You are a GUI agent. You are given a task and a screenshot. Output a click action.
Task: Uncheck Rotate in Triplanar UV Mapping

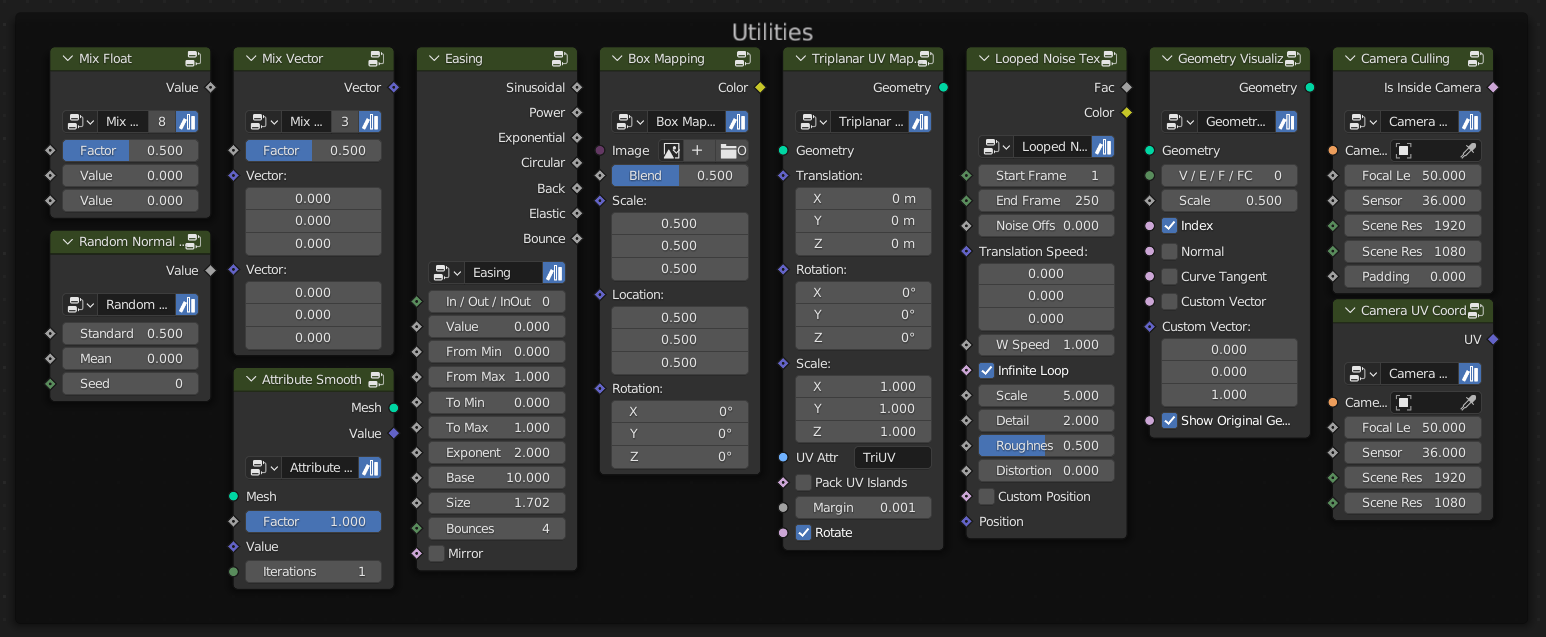(x=804, y=532)
